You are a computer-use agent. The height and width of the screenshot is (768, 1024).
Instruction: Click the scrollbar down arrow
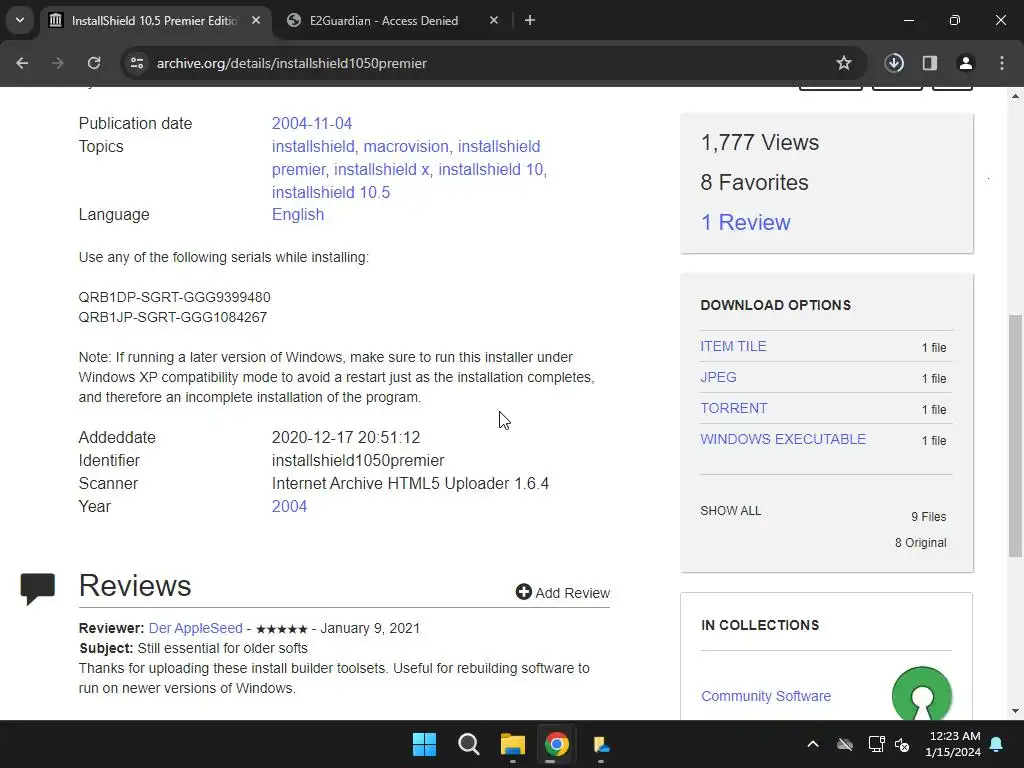(x=1015, y=711)
